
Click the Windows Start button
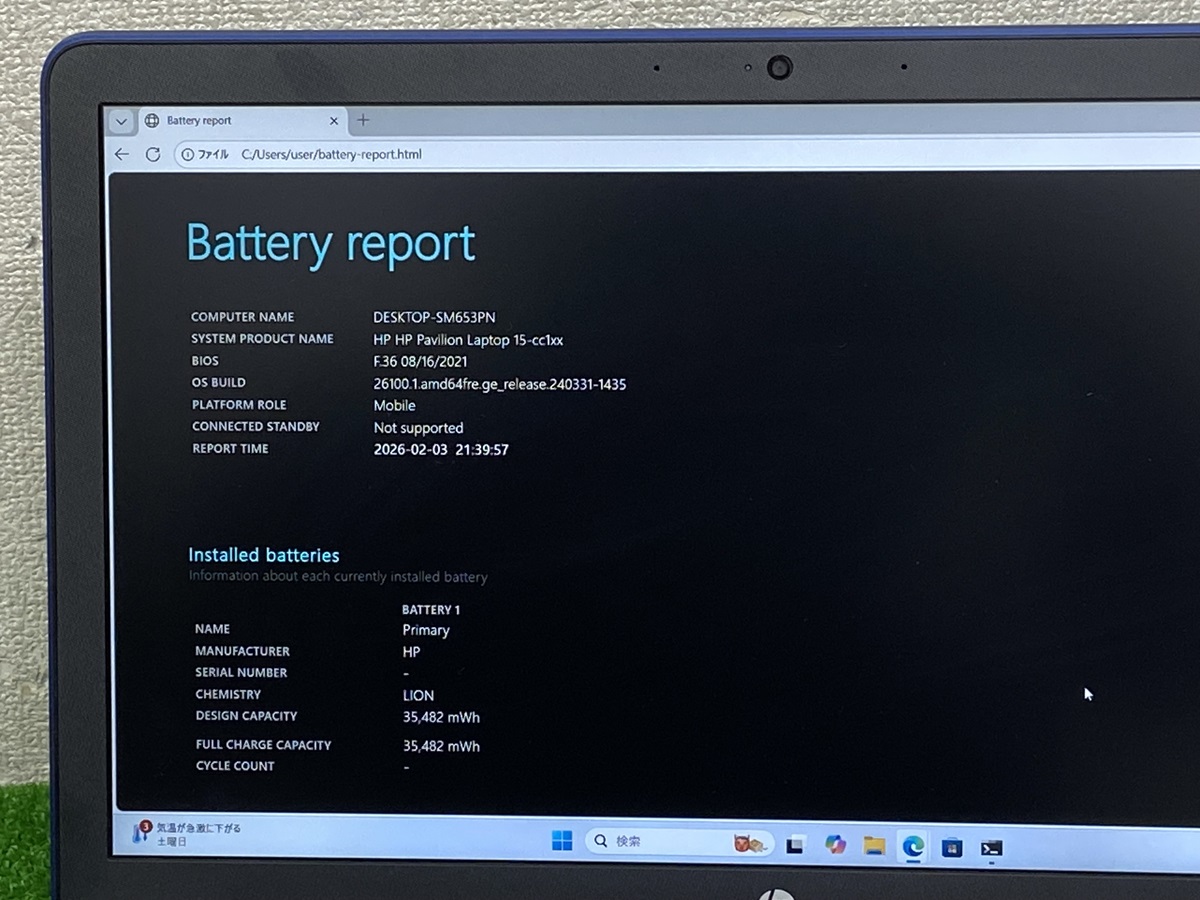562,843
